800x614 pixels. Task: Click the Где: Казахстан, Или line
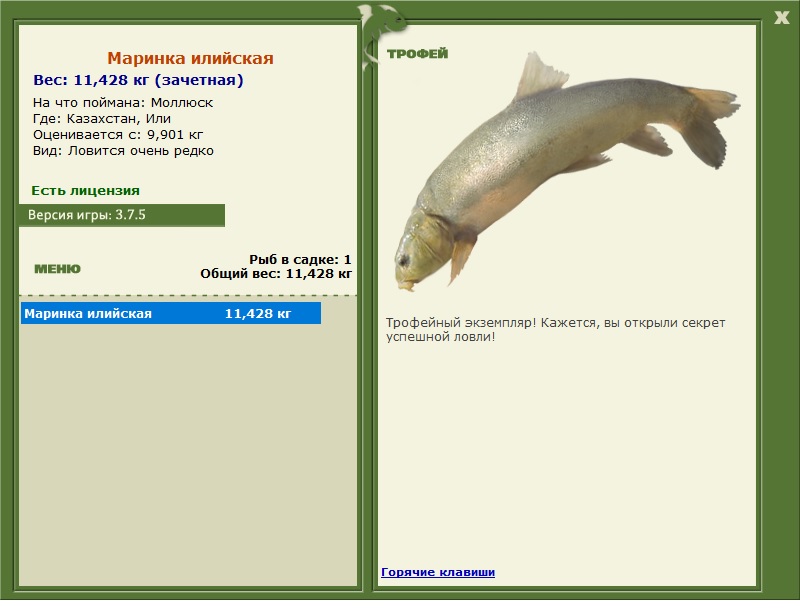(102, 118)
